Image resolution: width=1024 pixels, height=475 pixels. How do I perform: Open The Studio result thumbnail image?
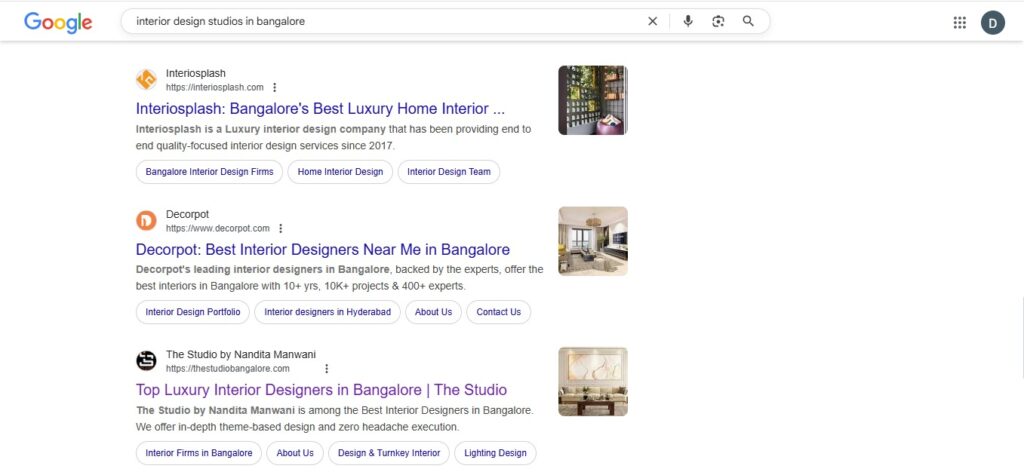click(593, 382)
